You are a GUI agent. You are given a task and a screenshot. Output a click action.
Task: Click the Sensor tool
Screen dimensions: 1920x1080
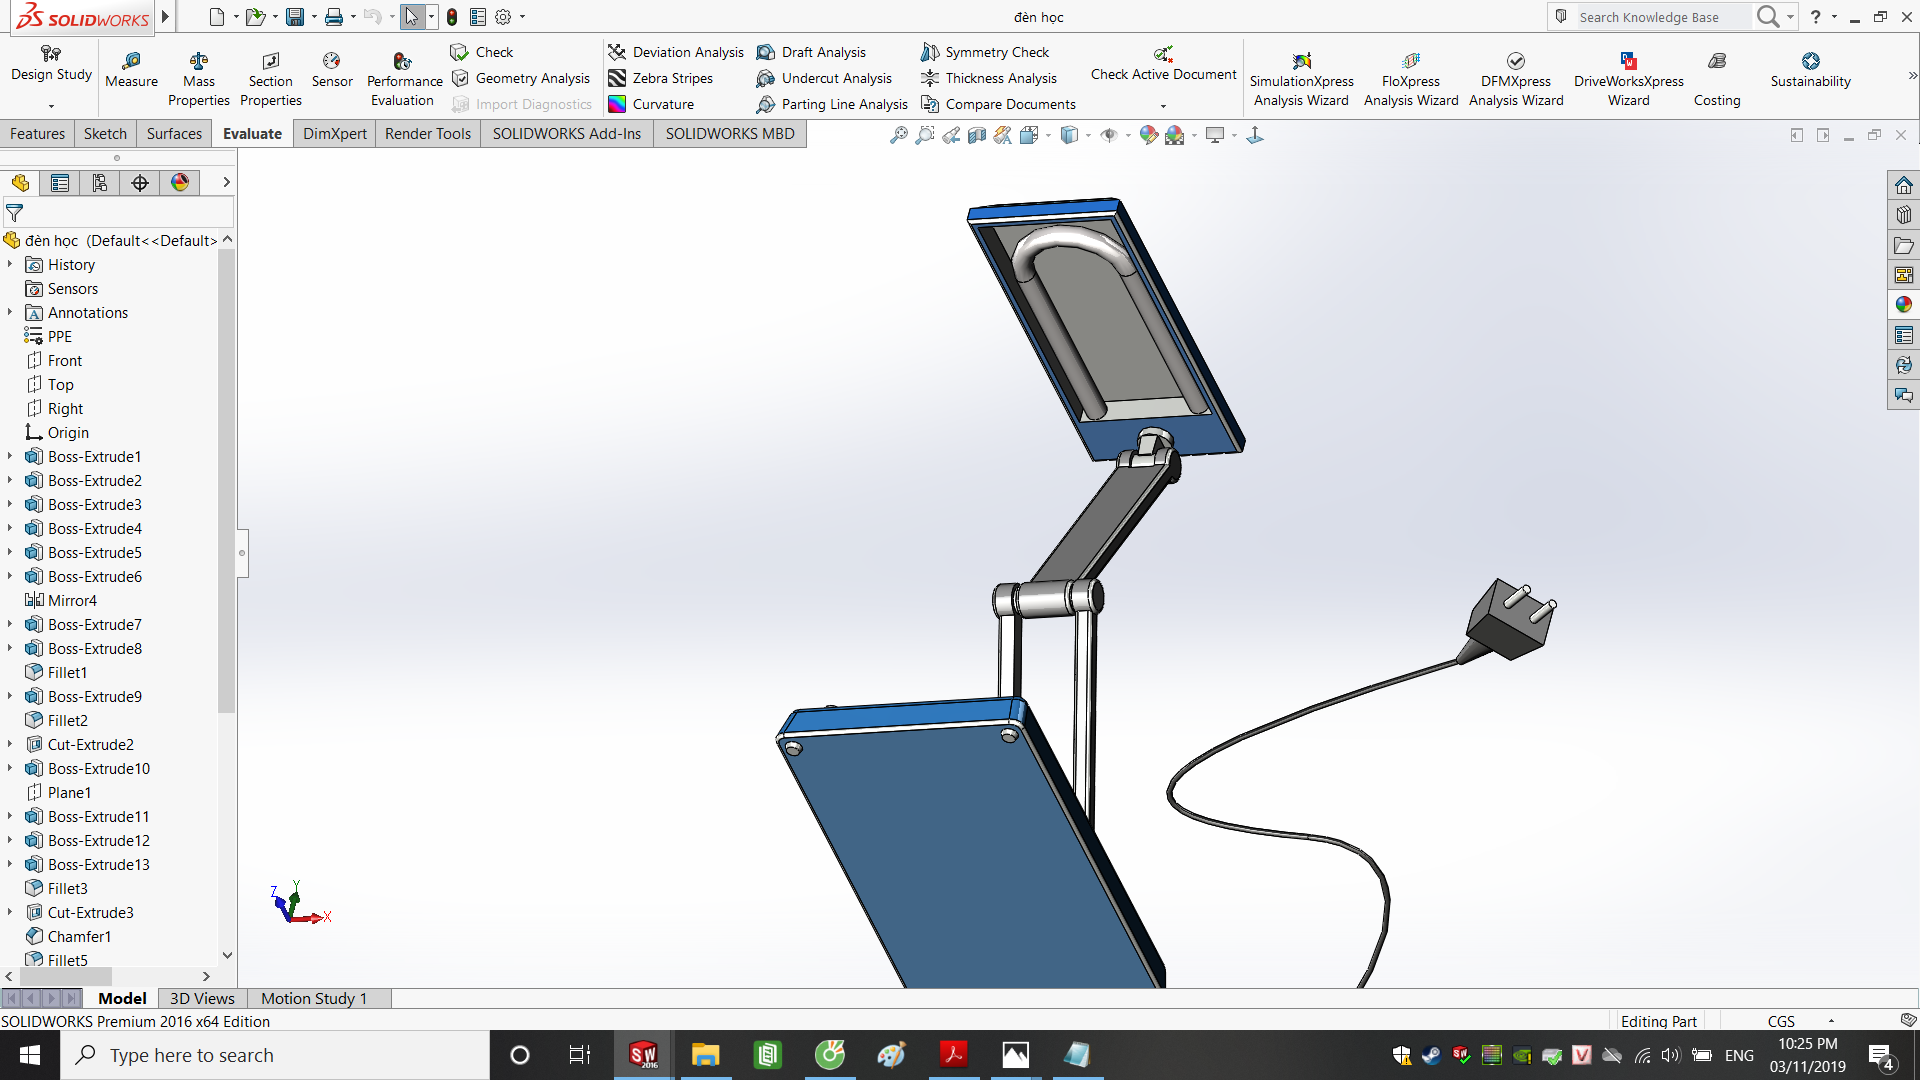332,70
